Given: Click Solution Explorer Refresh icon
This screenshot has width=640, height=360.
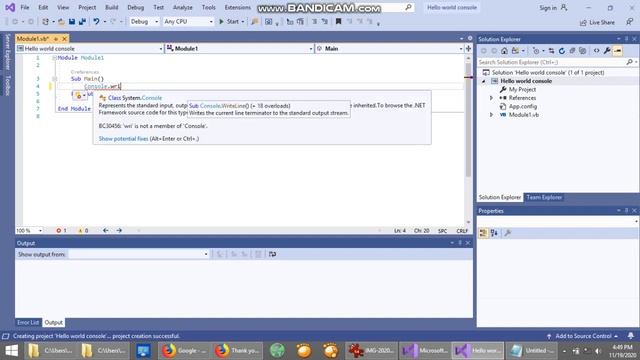Looking at the screenshot, I should point(562,51).
